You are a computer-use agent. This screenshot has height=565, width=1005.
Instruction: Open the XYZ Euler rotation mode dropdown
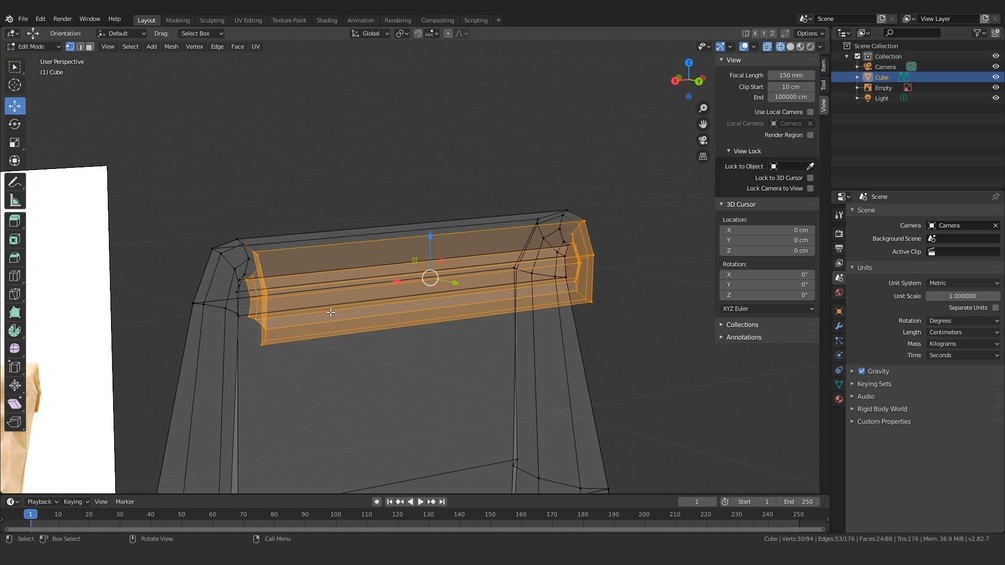[768, 309]
